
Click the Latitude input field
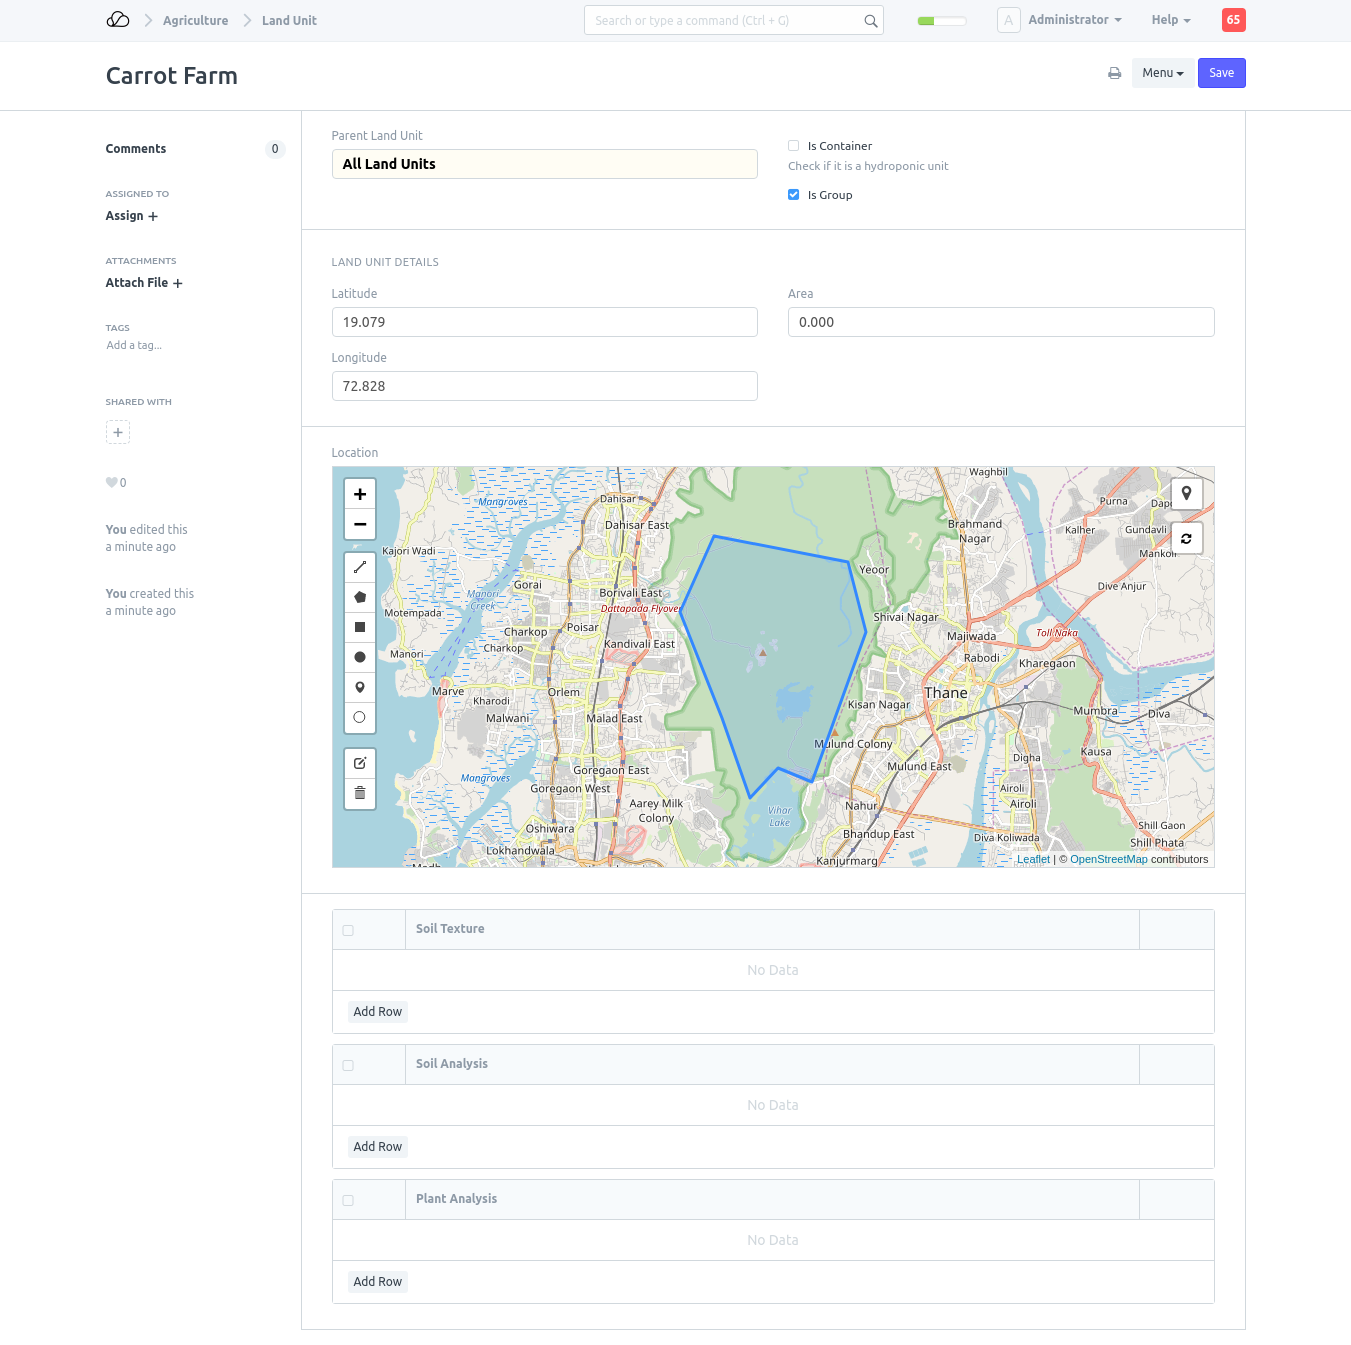544,322
